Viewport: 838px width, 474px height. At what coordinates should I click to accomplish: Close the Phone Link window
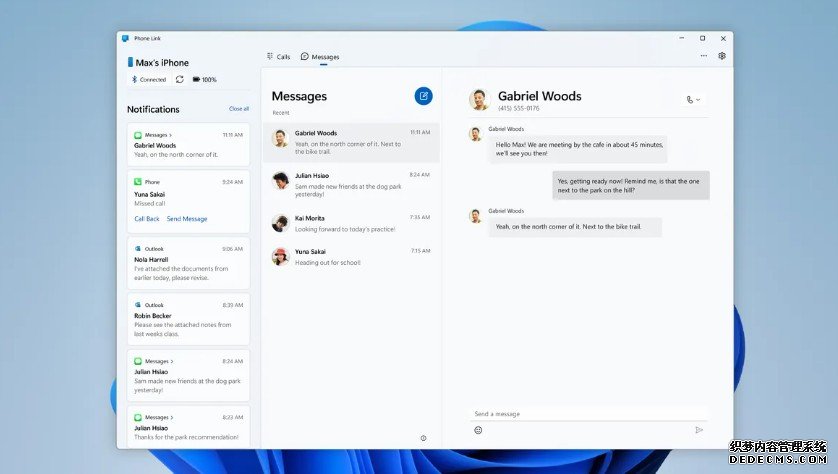(x=723, y=38)
